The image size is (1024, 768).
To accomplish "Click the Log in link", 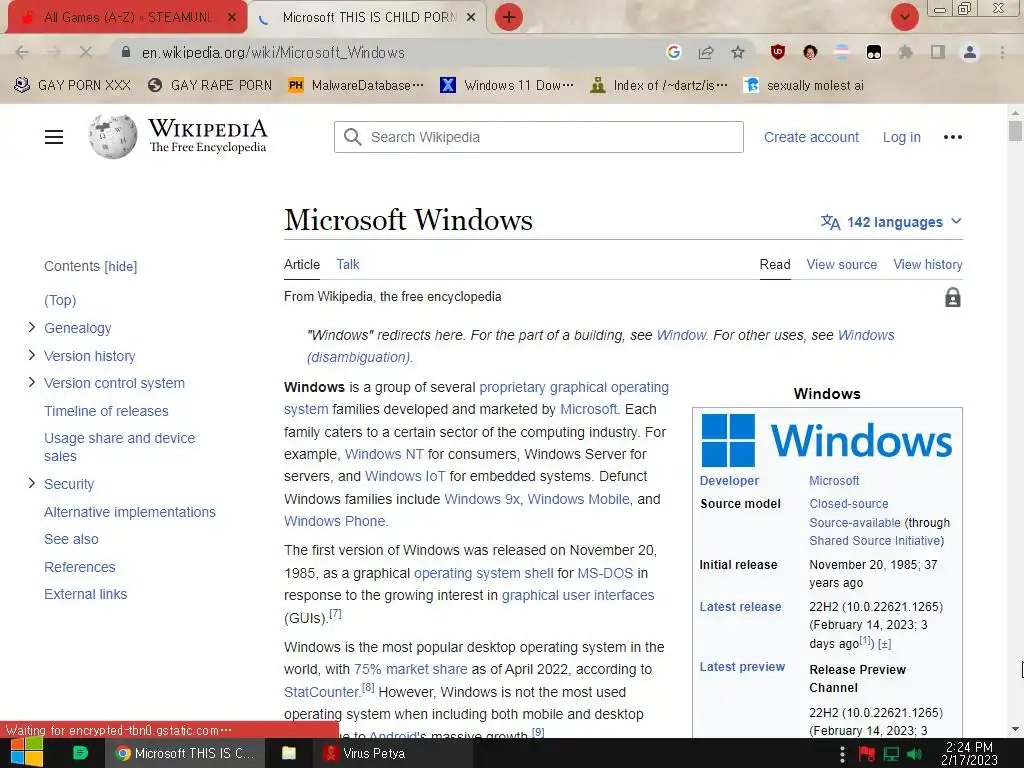I will (901, 137).
